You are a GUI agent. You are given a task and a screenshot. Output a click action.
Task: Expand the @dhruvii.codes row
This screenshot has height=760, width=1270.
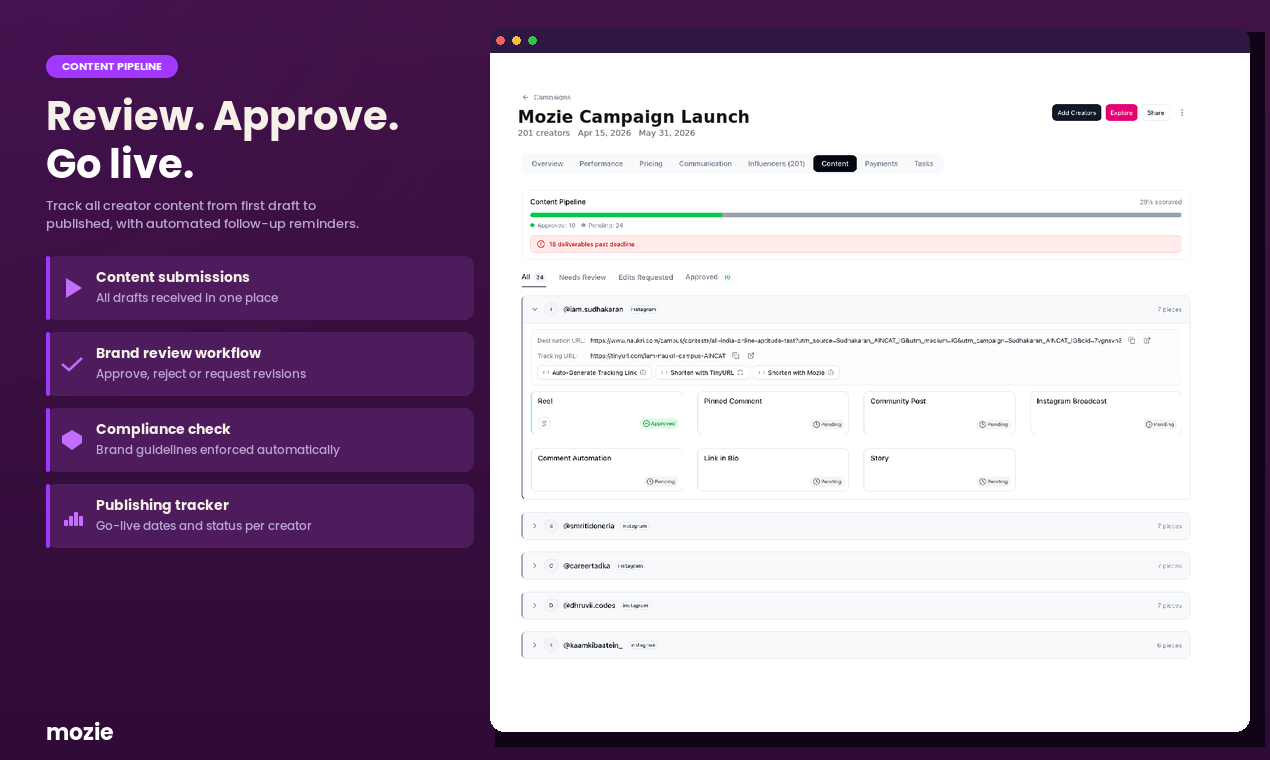pyautogui.click(x=535, y=606)
